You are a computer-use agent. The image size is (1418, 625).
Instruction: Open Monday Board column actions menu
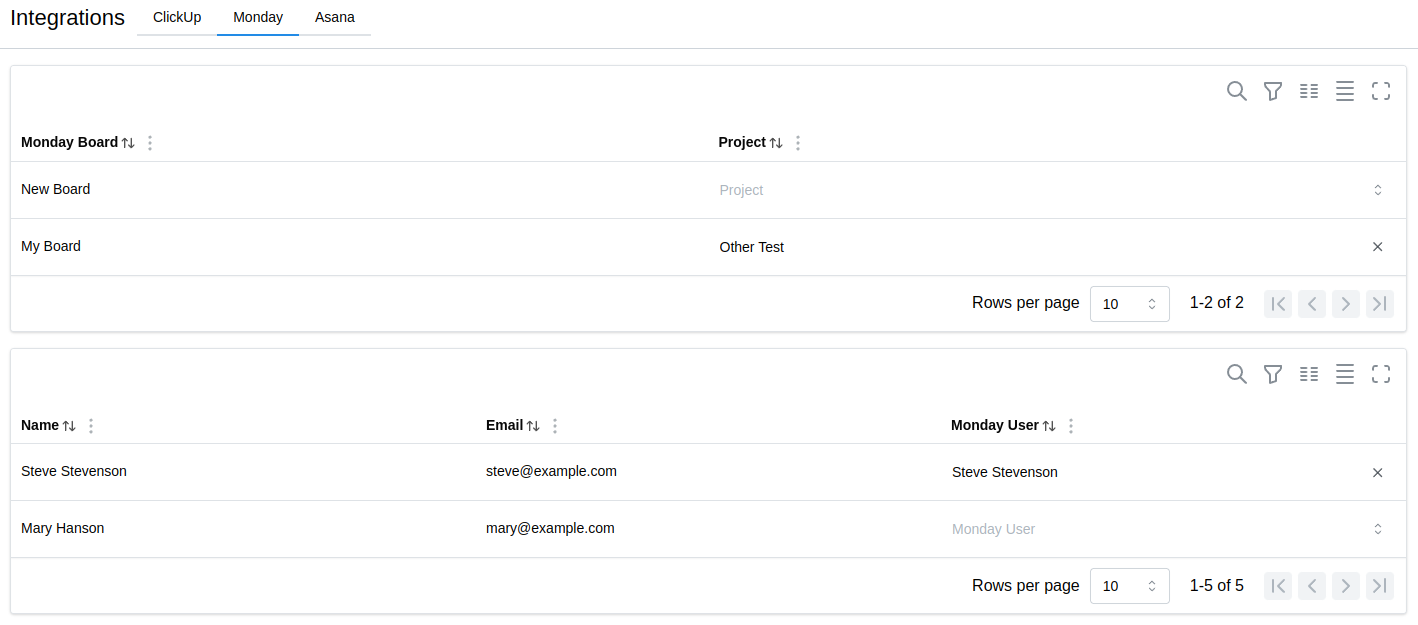[150, 143]
